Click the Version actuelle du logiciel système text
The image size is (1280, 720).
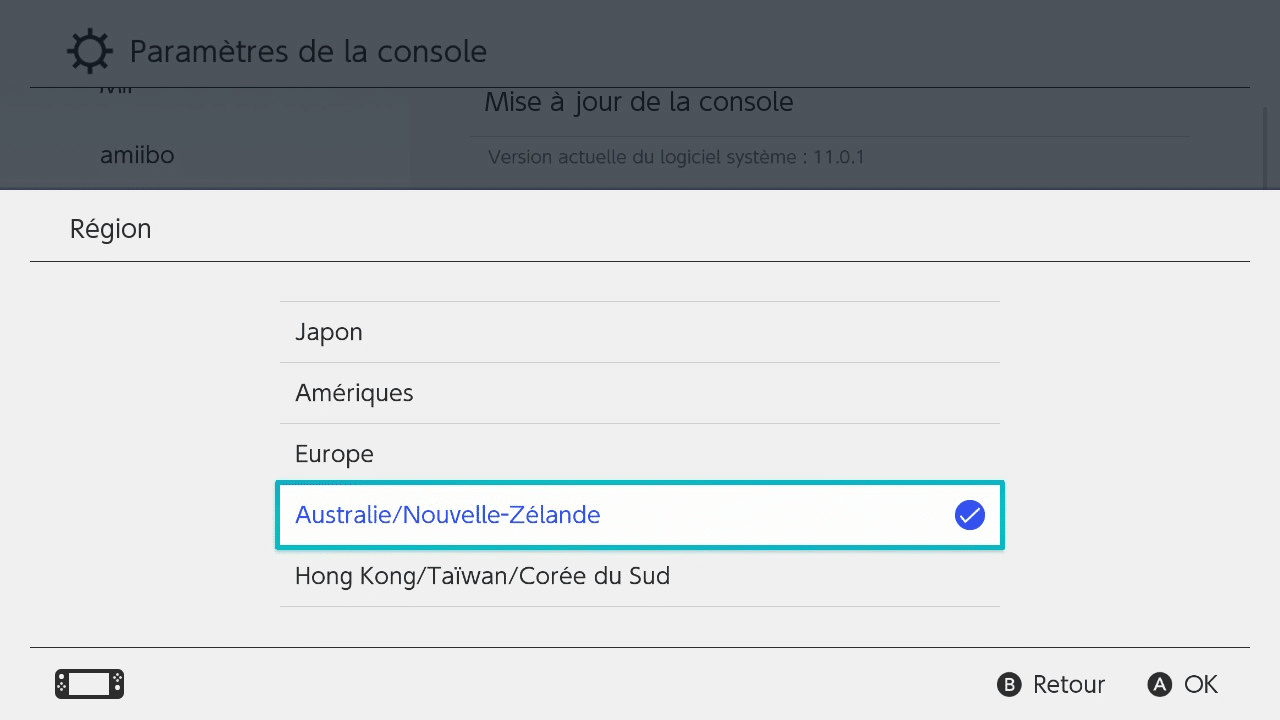pos(676,157)
